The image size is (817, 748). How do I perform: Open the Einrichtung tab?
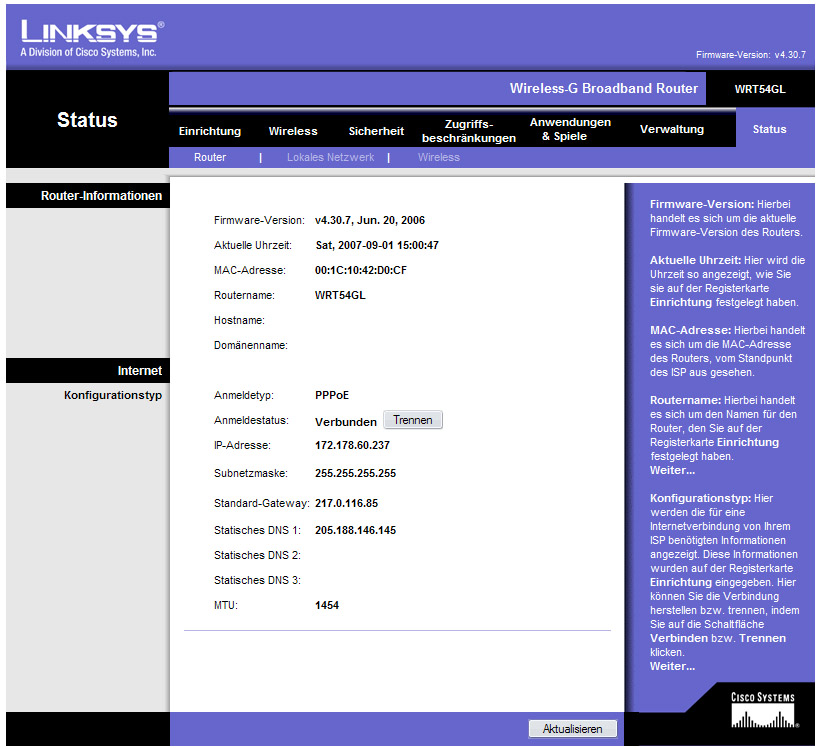point(210,131)
